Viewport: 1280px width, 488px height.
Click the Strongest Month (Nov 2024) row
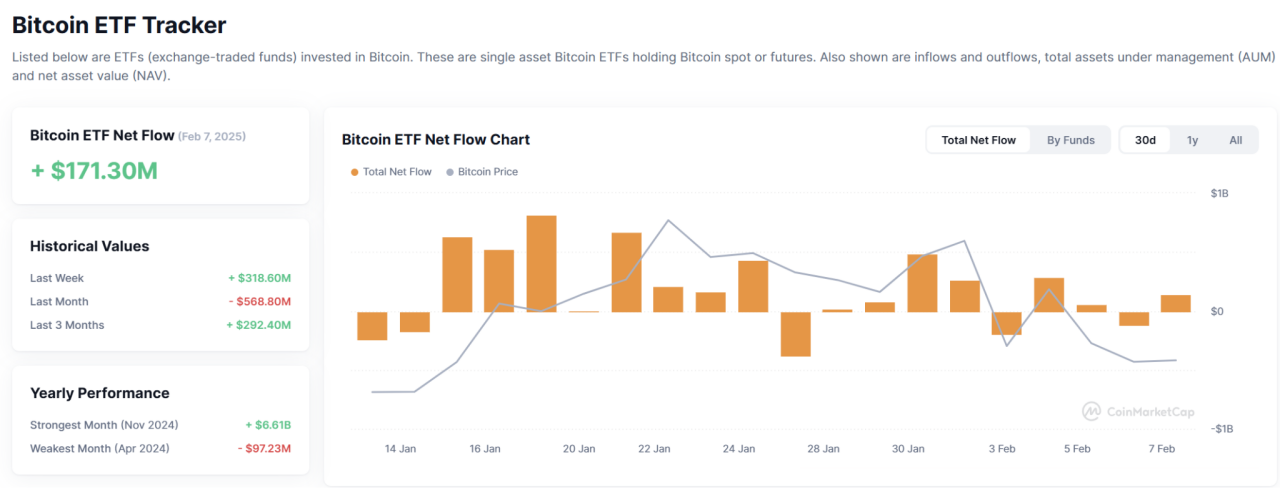160,425
